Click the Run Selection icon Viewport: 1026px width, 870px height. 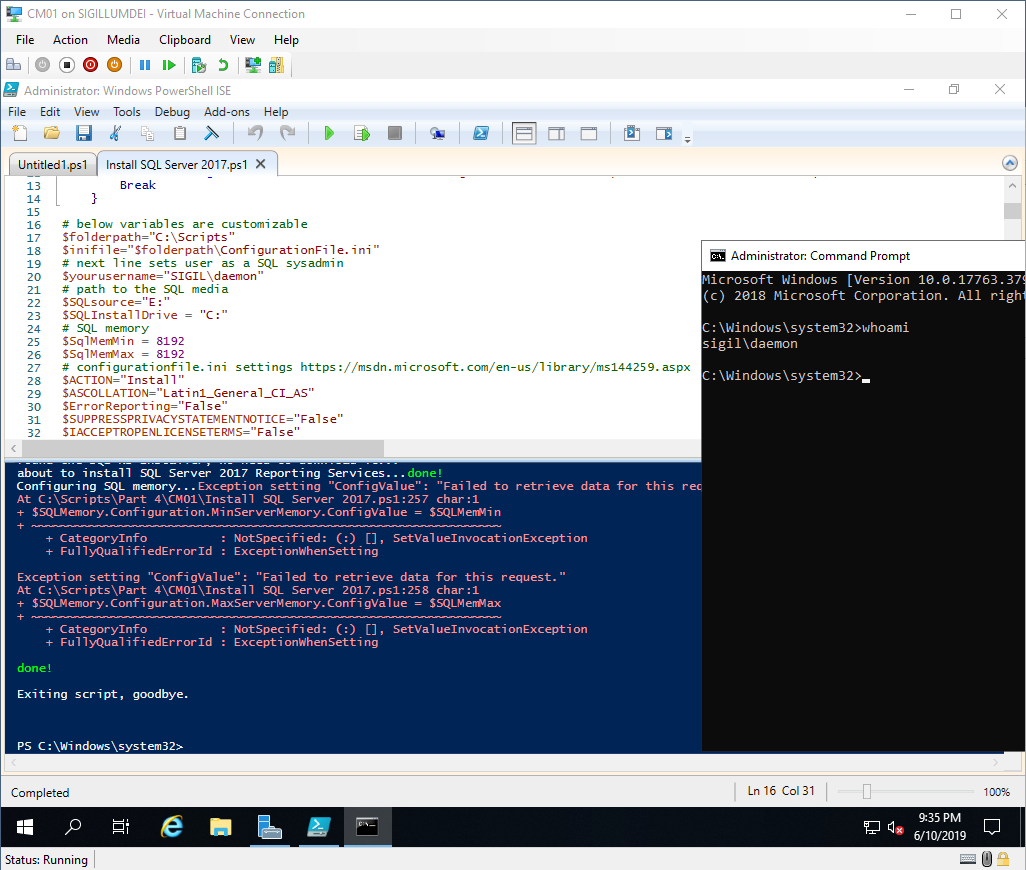pyautogui.click(x=362, y=133)
